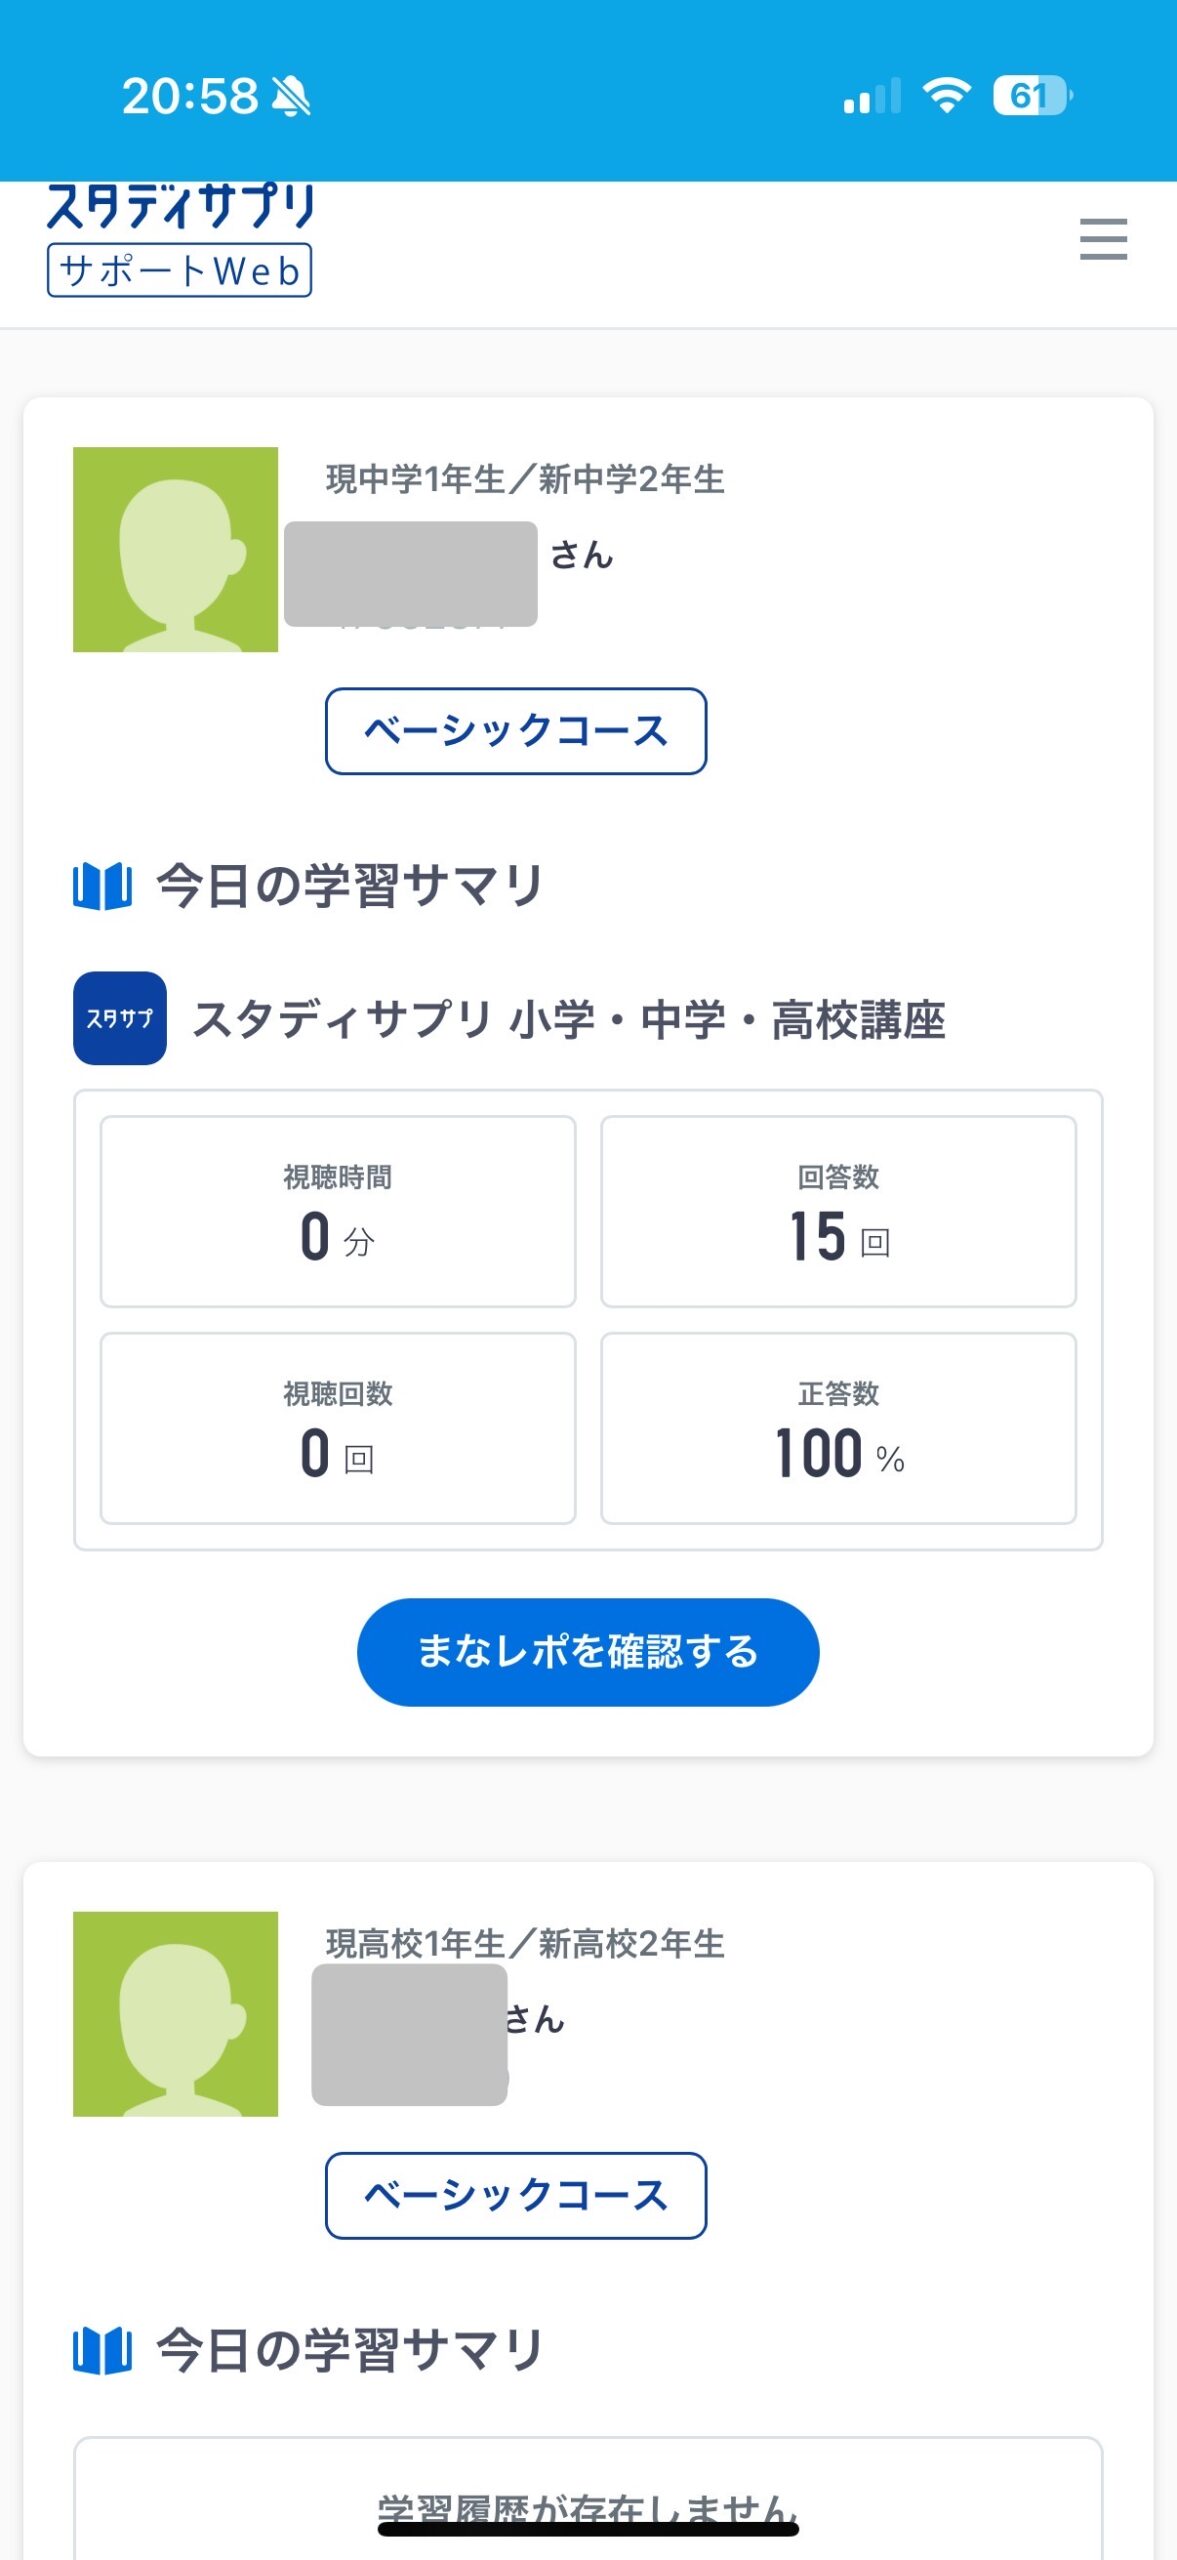Select the 正答数 100% card
The image size is (1177, 2560).
pos(838,1428)
